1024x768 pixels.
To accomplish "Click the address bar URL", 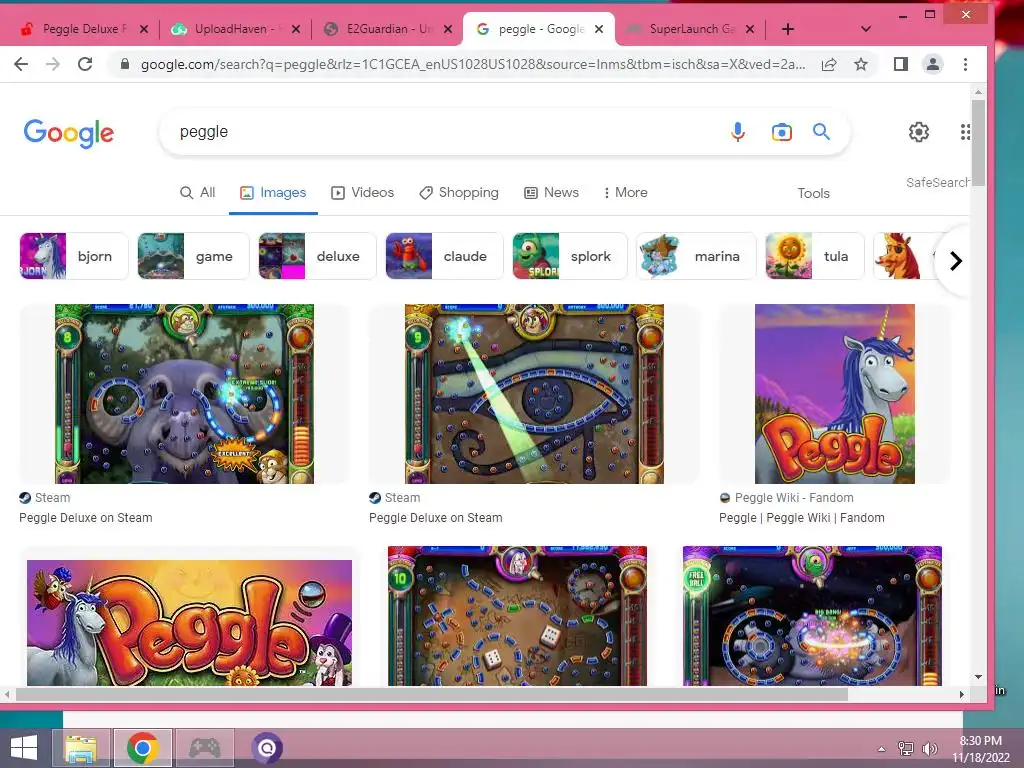I will tap(473, 64).
